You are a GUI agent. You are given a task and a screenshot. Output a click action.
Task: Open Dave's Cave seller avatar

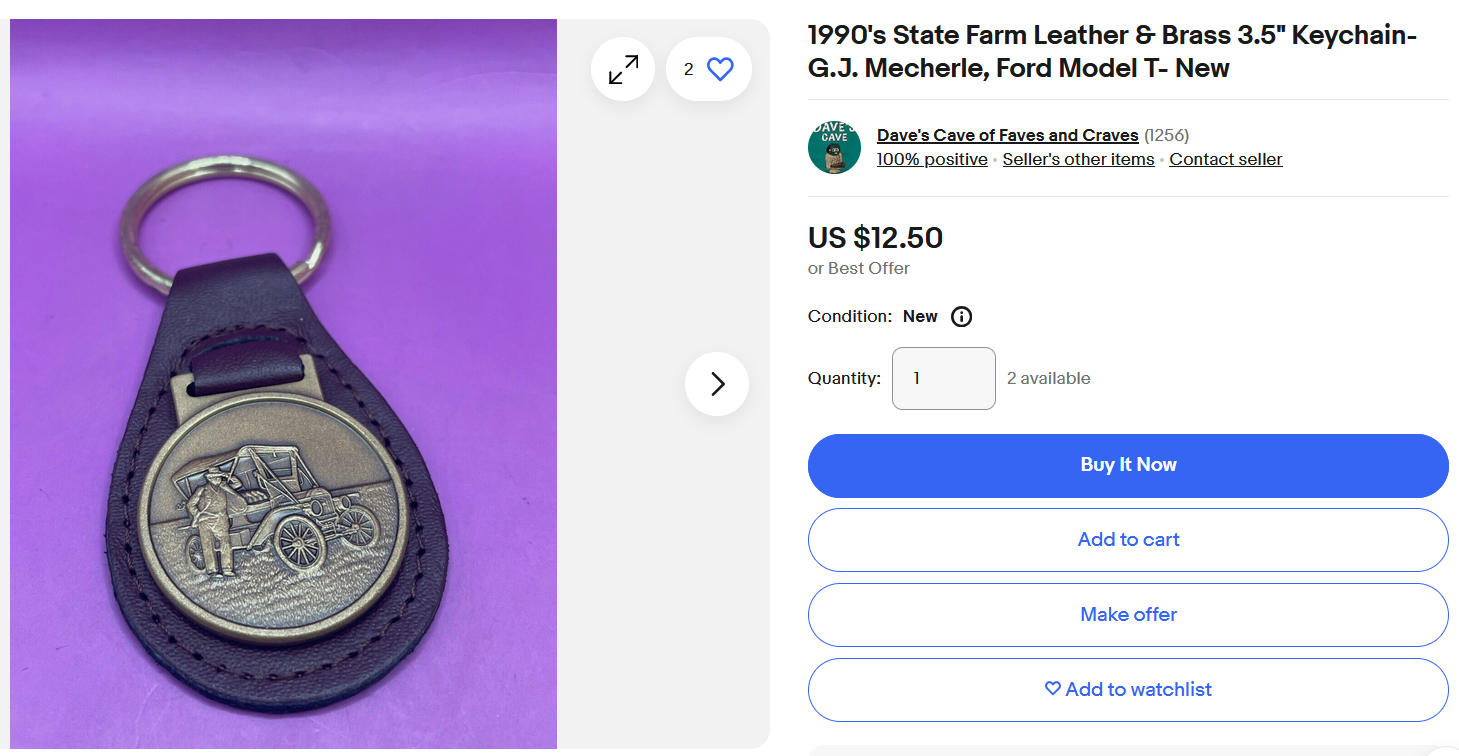tap(834, 147)
